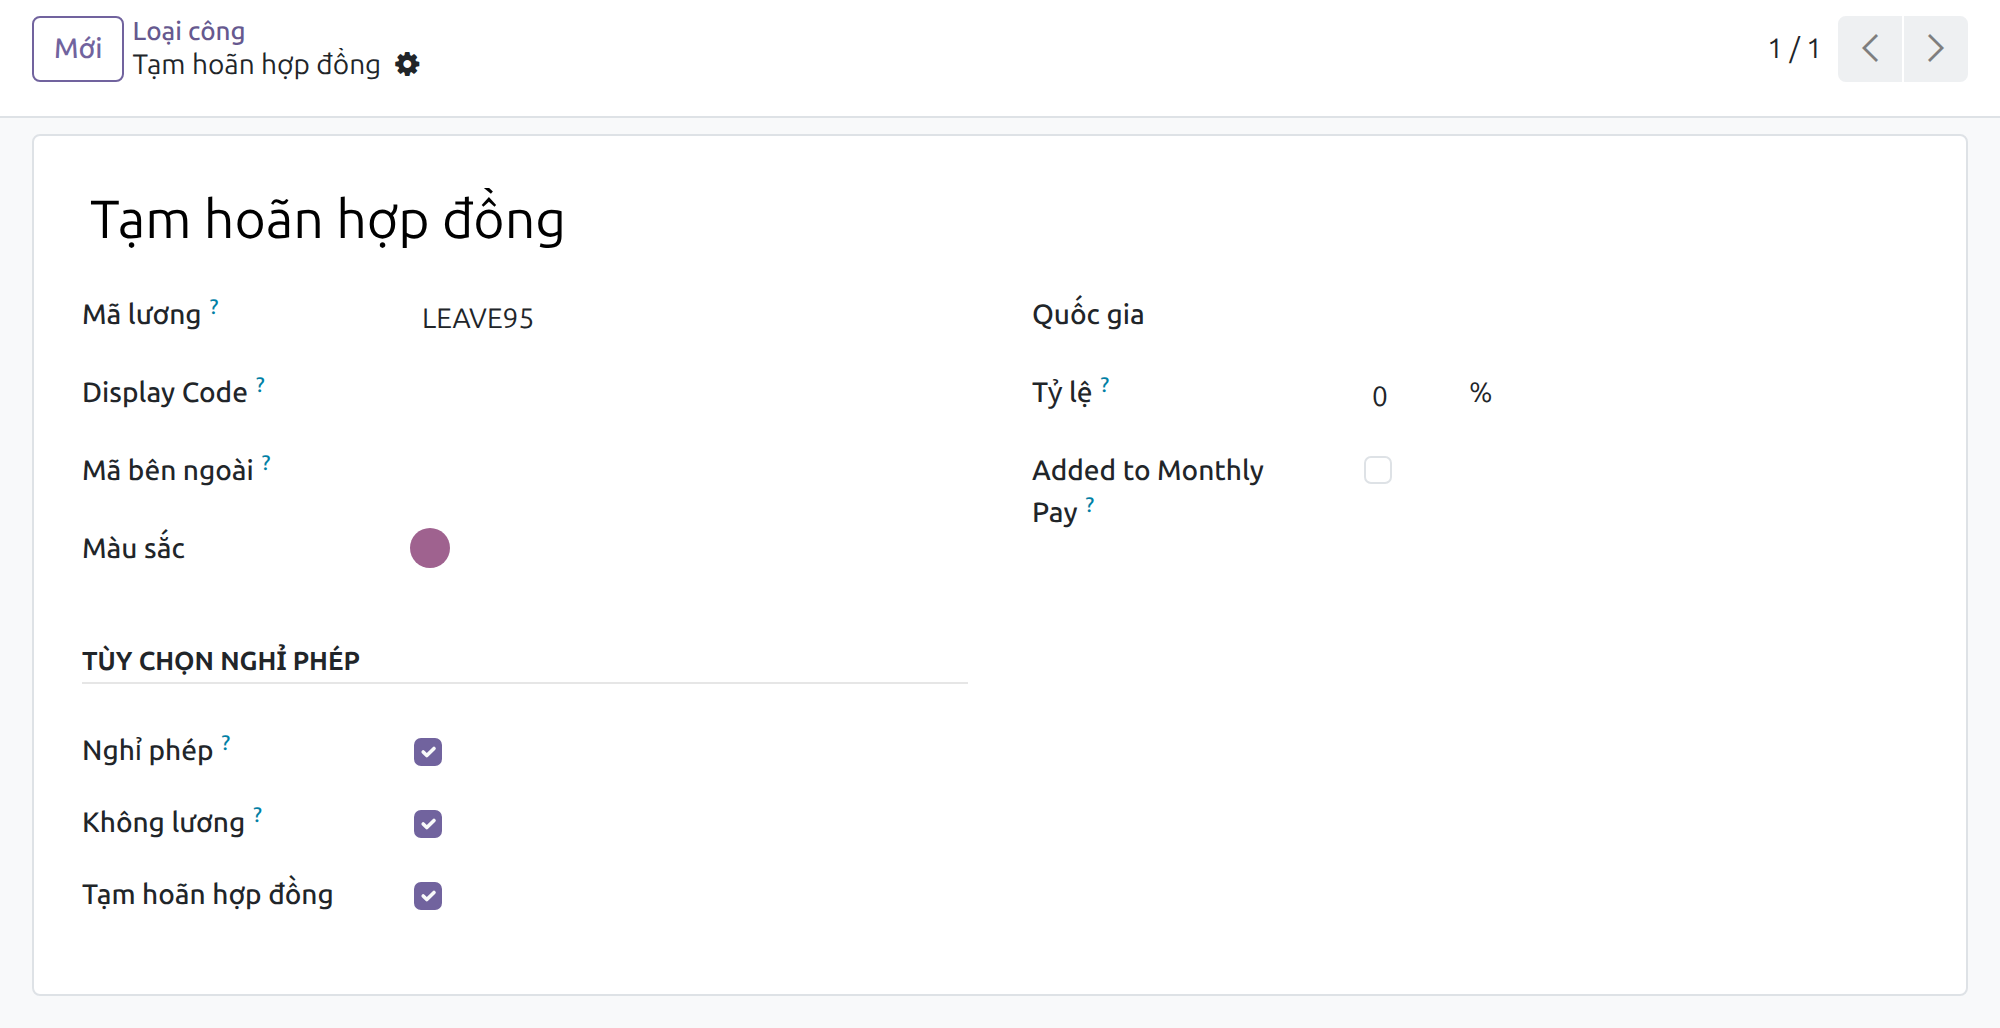Uncheck the Nghỉ phép checkbox

click(428, 752)
